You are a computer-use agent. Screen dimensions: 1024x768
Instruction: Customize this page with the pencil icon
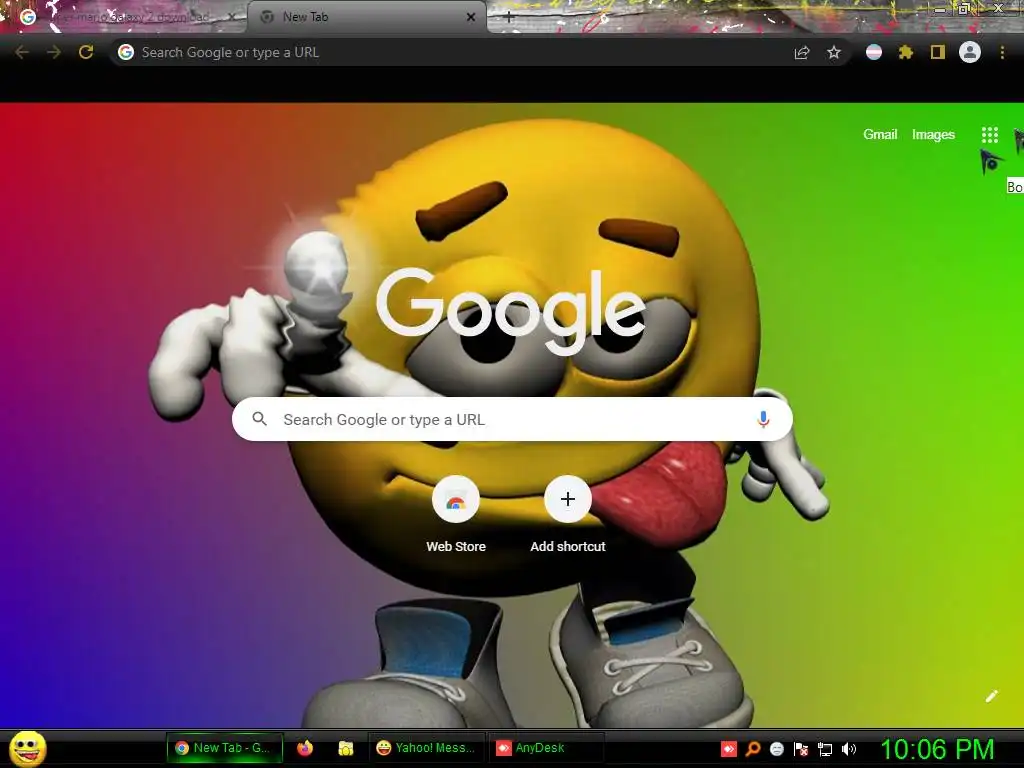(x=991, y=696)
